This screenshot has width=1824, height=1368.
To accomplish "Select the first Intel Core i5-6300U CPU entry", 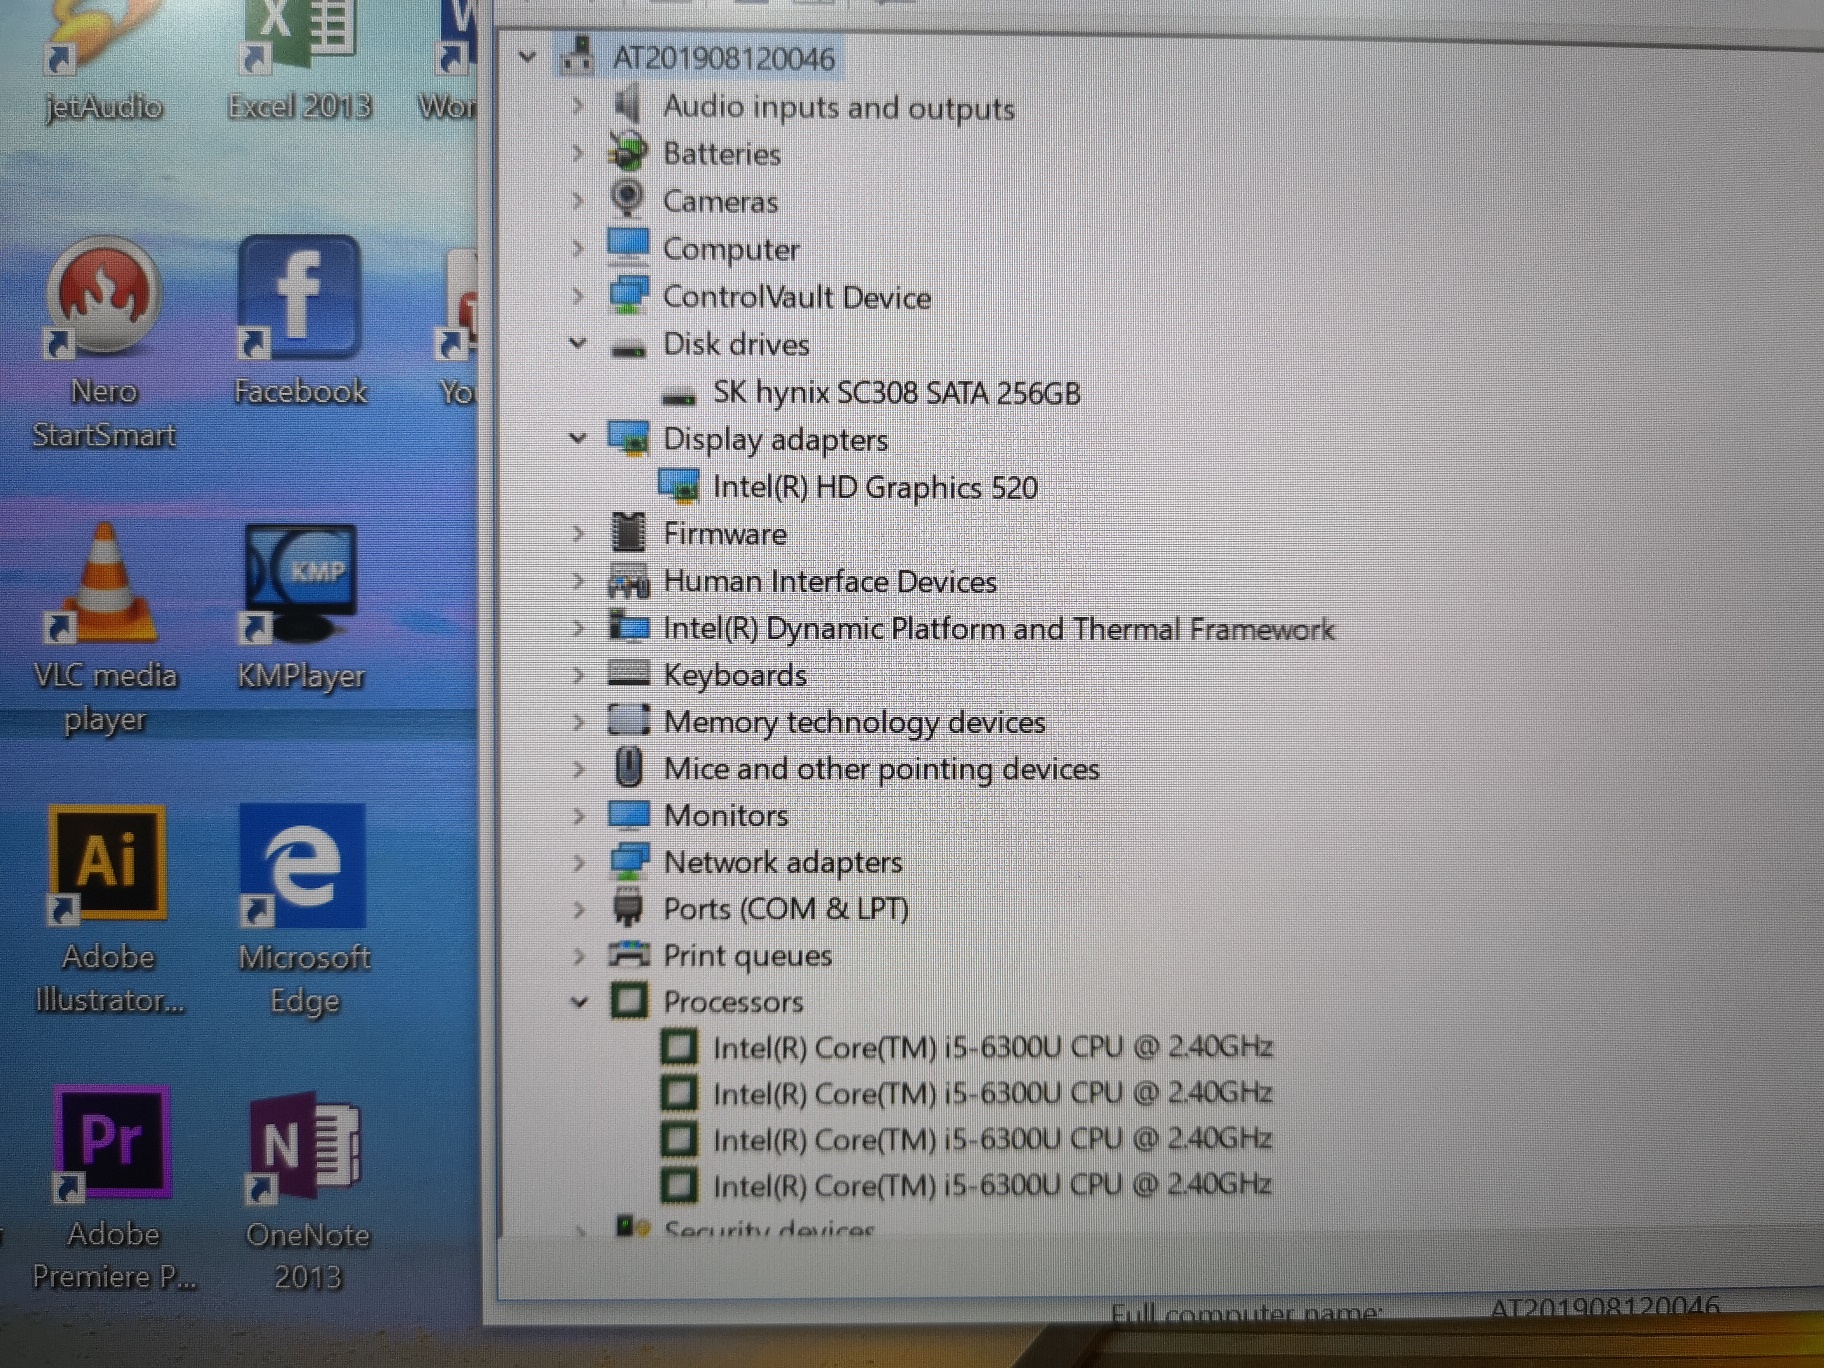I will 993,1046.
